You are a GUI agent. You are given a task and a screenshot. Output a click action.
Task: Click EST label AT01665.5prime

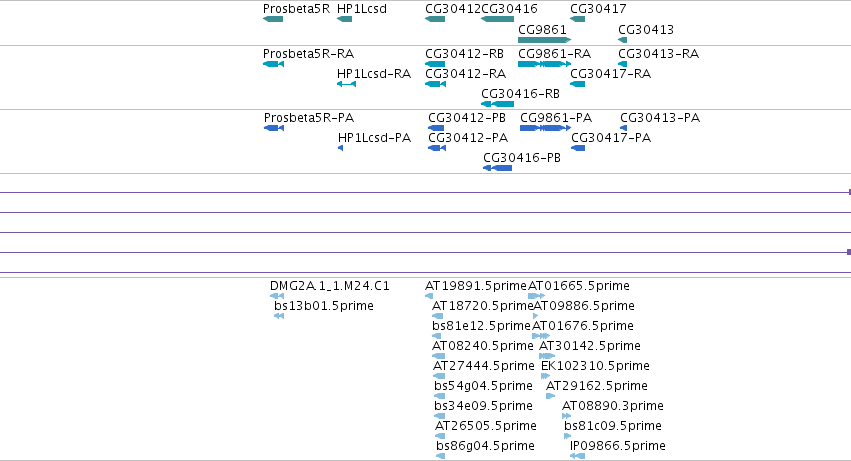pos(579,286)
